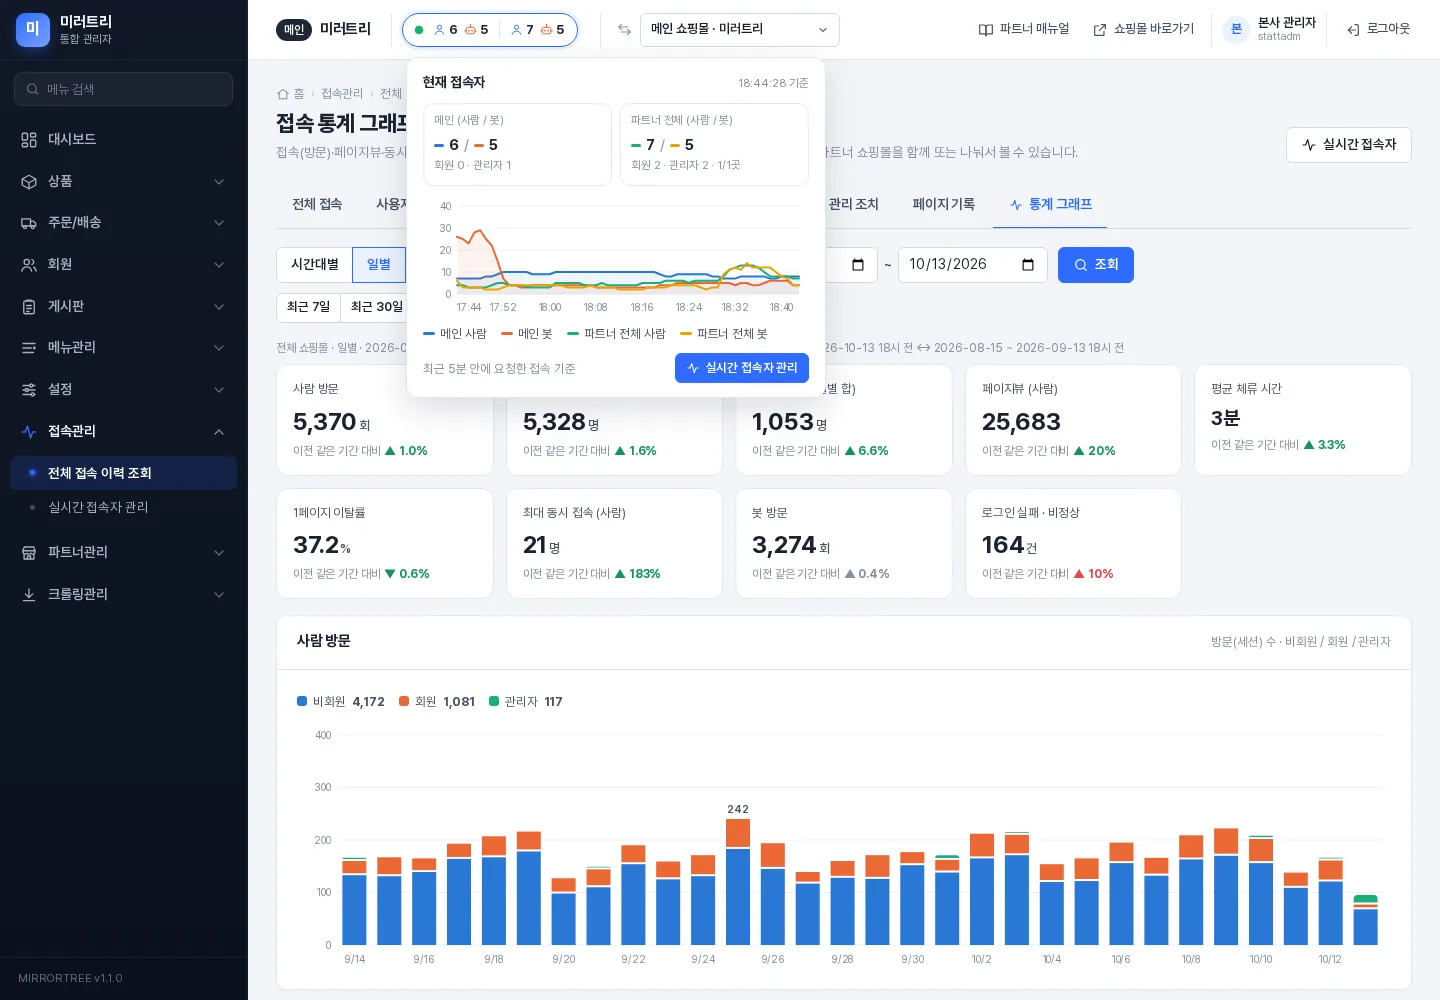Toggle the 파트너 전체 사람 legend series
Viewport: 1440px width, 1000px height.
[x=616, y=334]
